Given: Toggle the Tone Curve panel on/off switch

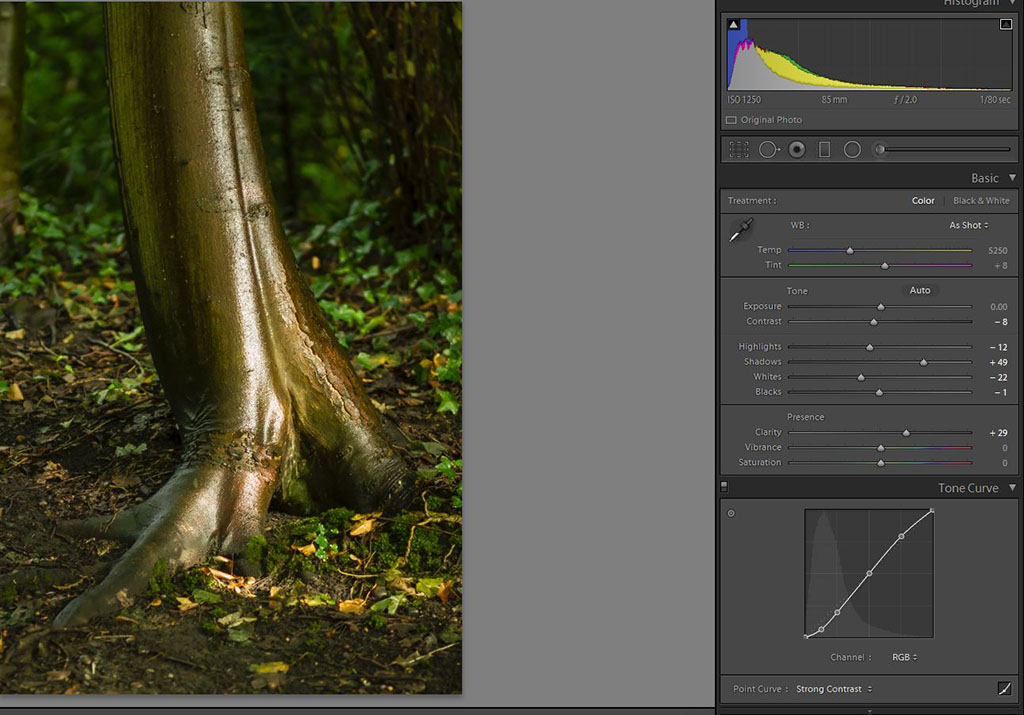Looking at the screenshot, I should click(x=724, y=487).
